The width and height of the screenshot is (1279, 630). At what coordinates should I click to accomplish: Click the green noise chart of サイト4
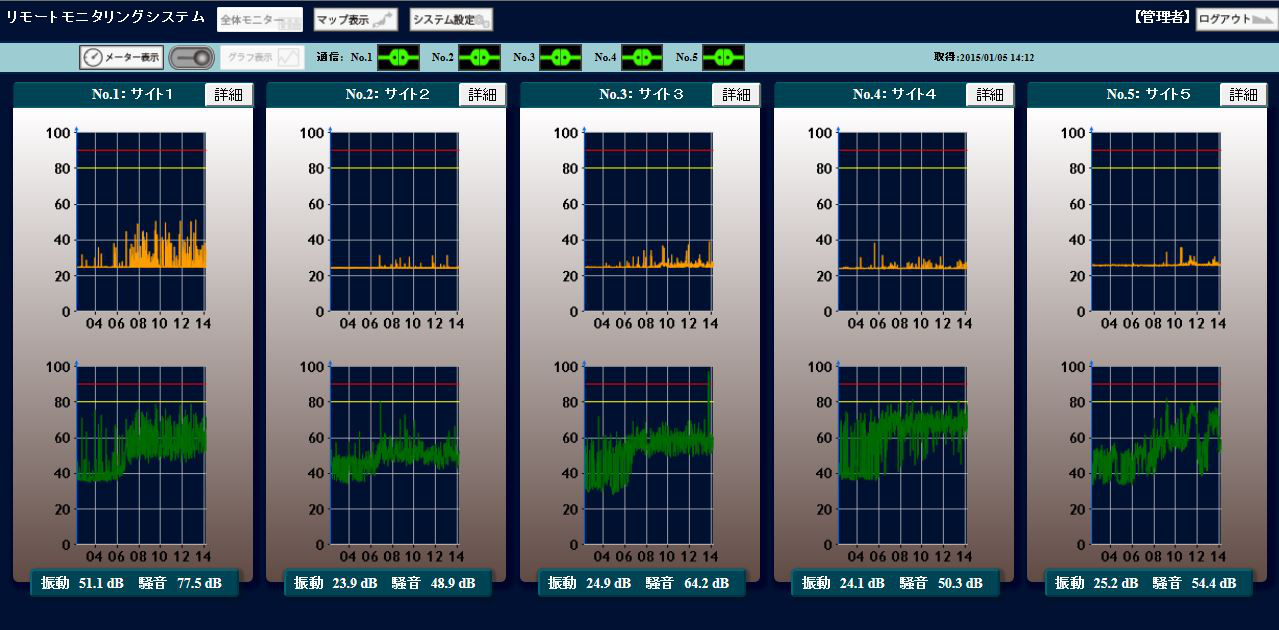pos(903,456)
